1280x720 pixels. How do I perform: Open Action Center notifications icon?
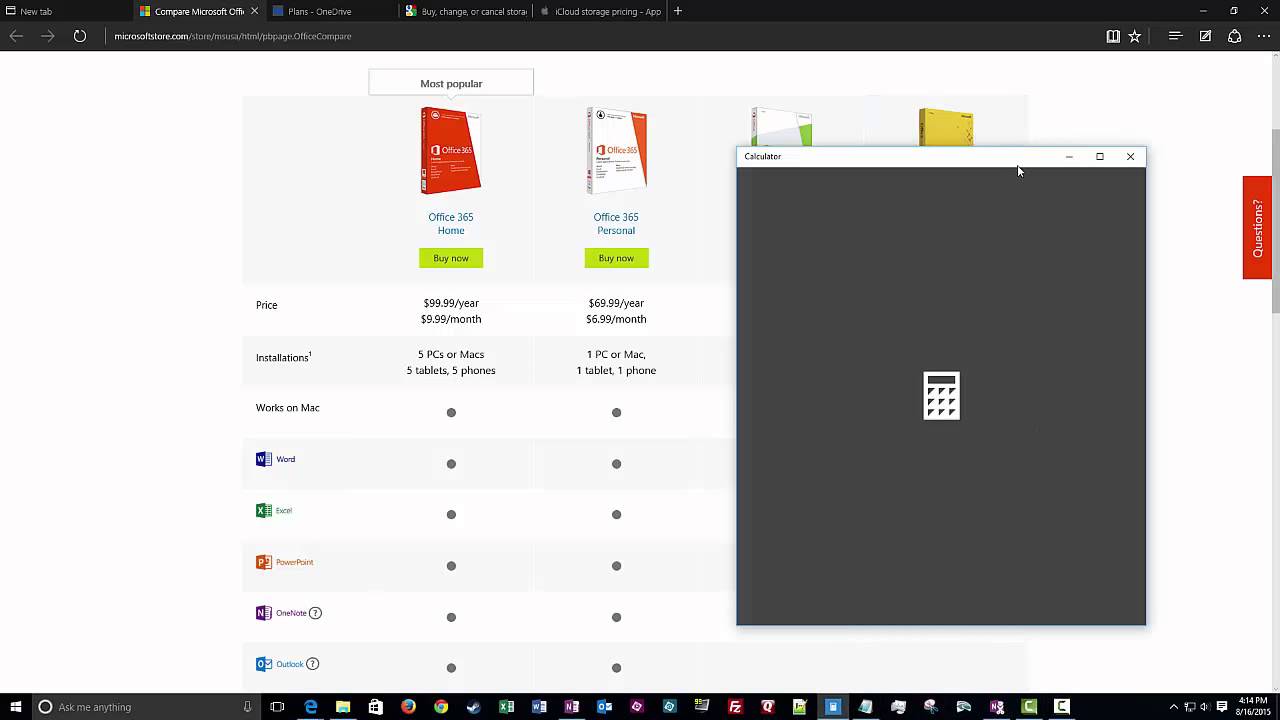click(1222, 707)
